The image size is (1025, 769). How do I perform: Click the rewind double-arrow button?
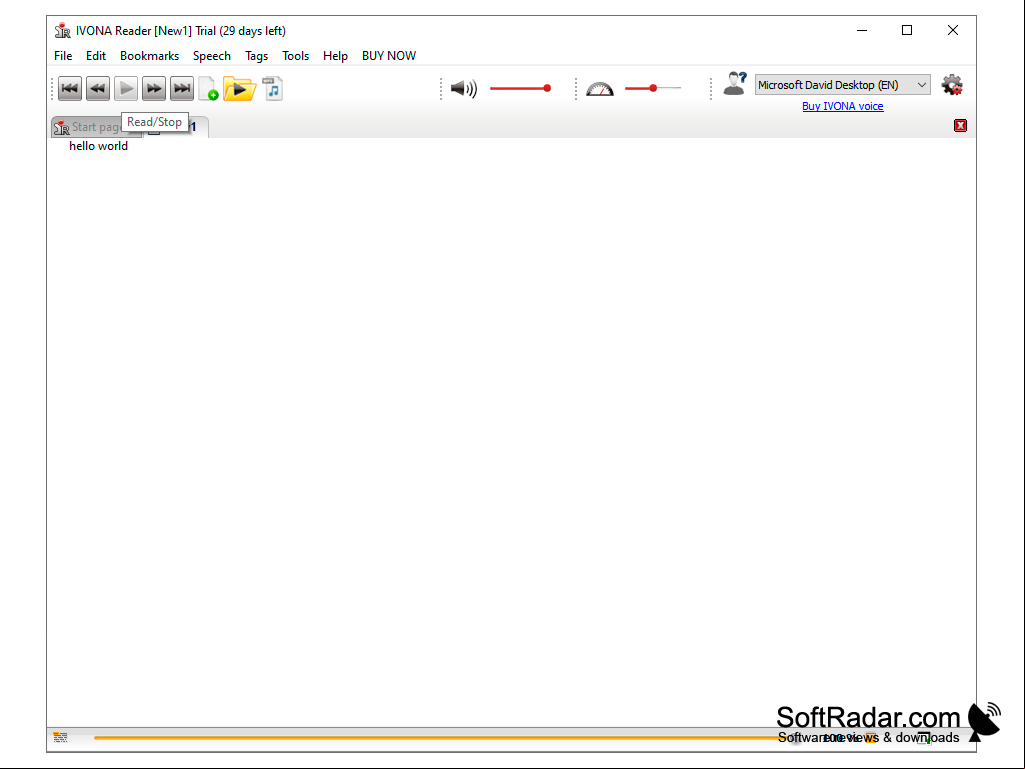coord(98,88)
